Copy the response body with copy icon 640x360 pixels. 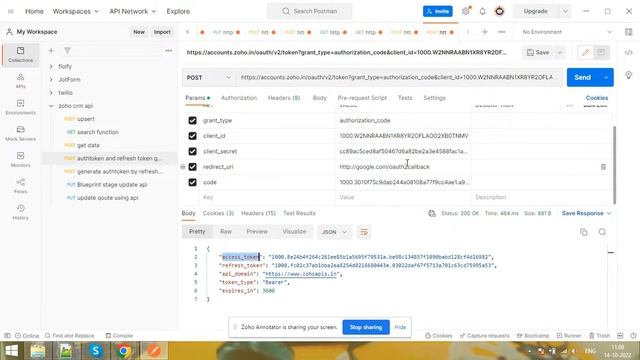[584, 232]
